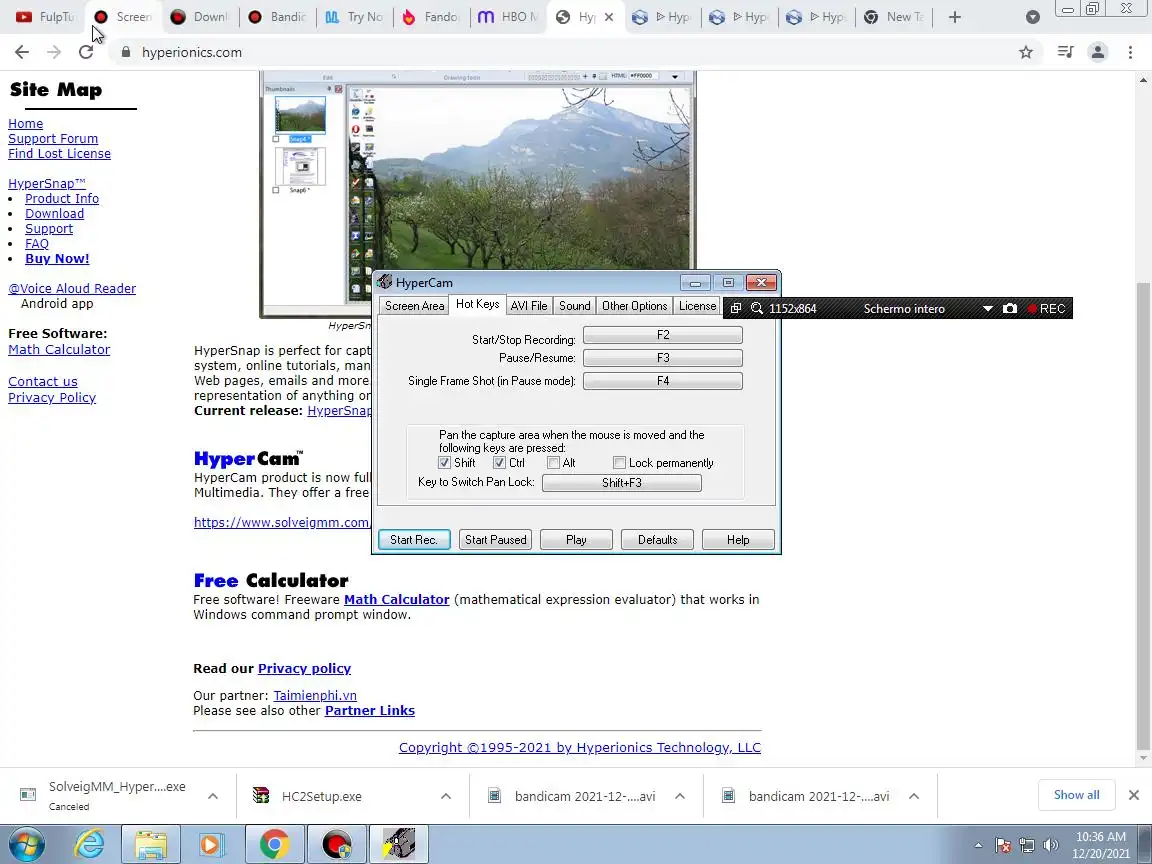Open the Bandicam Schermo intero dropdown arrow

pos(987,309)
